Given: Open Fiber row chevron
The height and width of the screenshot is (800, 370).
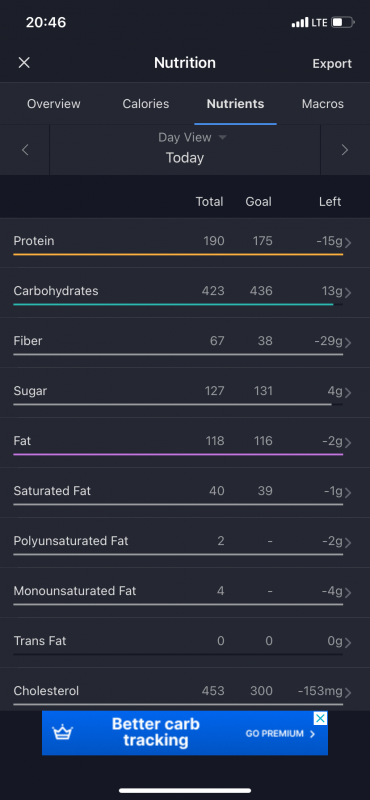Looking at the screenshot, I should [348, 343].
